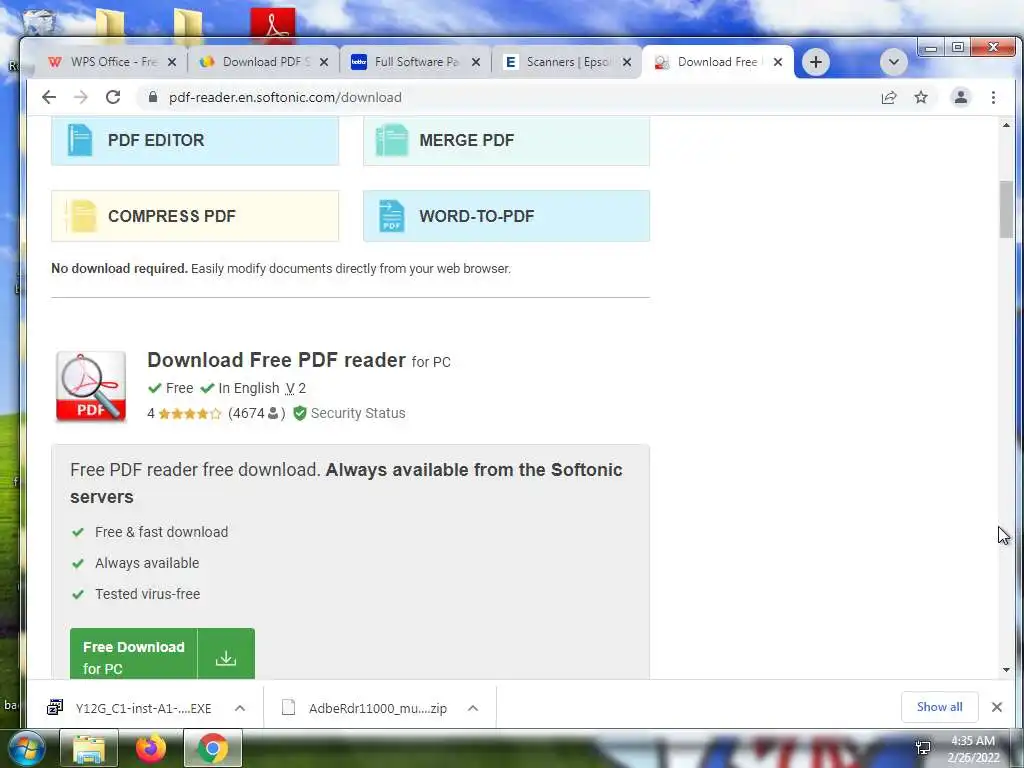
Task: Expand options for the zip download
Action: (473, 708)
